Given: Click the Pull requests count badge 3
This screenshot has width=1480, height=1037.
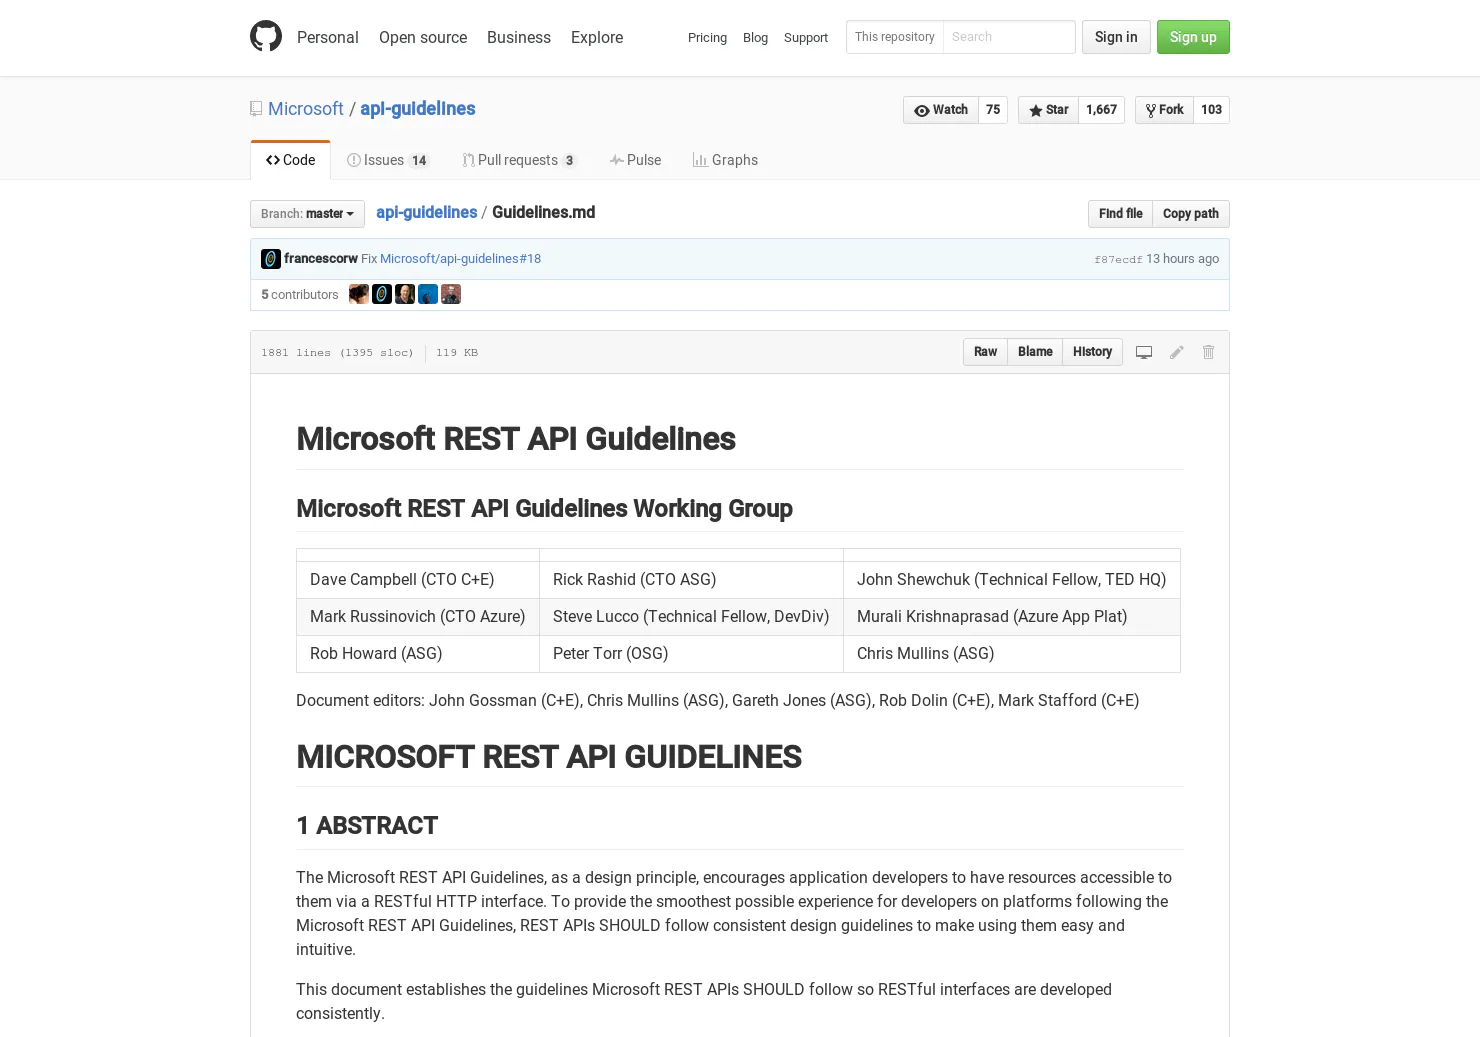Looking at the screenshot, I should pos(569,161).
